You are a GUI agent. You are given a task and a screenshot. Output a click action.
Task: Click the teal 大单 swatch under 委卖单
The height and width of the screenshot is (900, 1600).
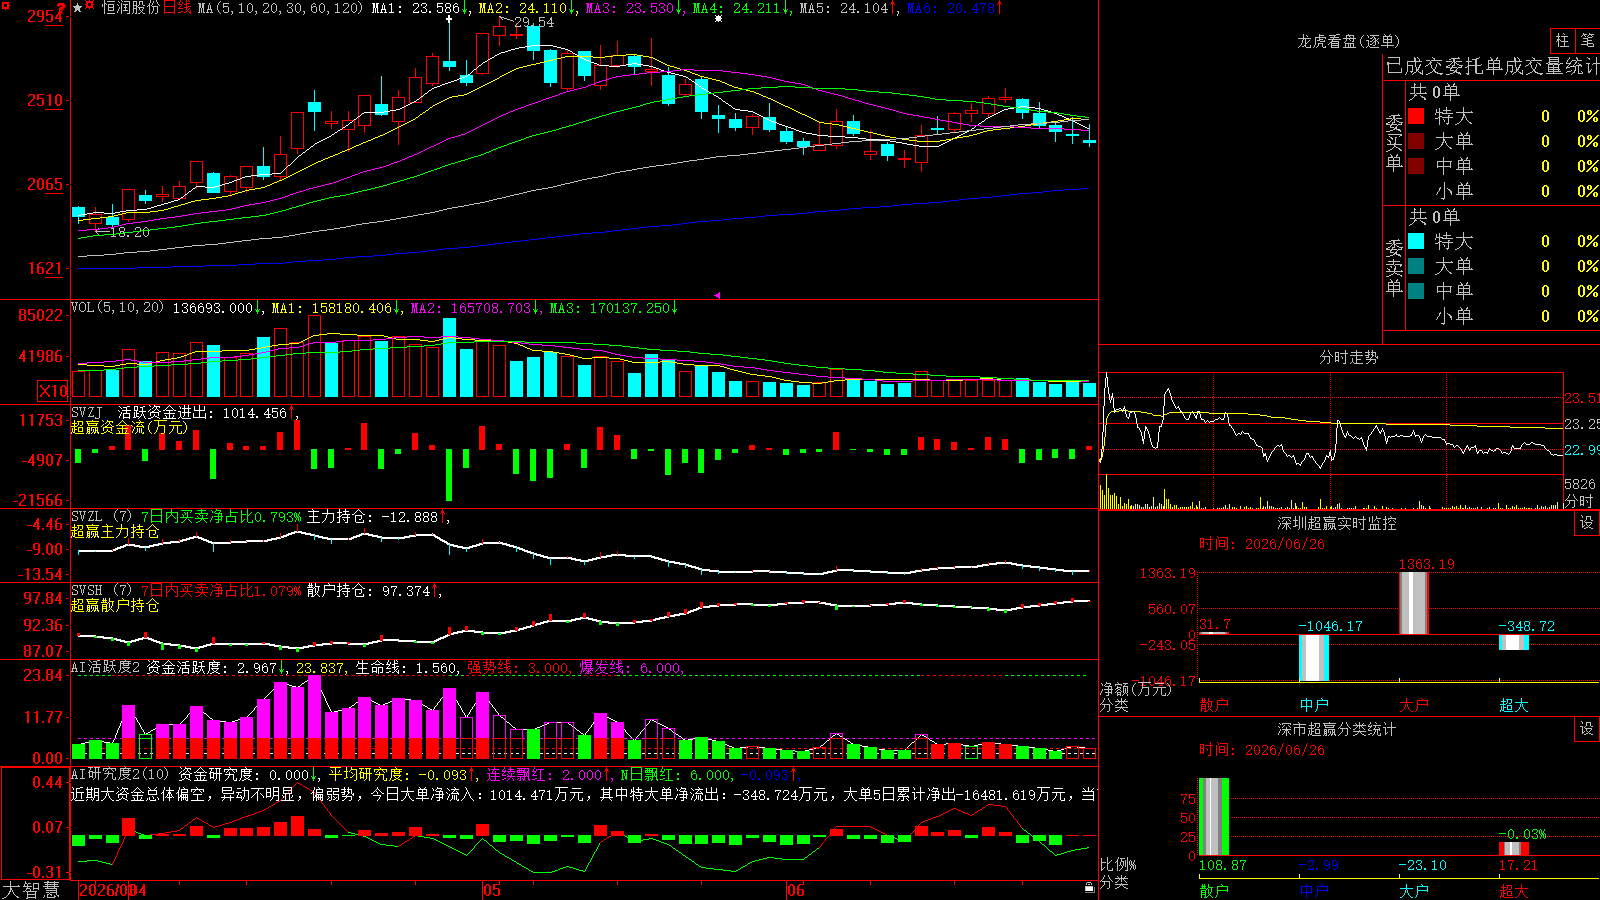pyautogui.click(x=1416, y=266)
